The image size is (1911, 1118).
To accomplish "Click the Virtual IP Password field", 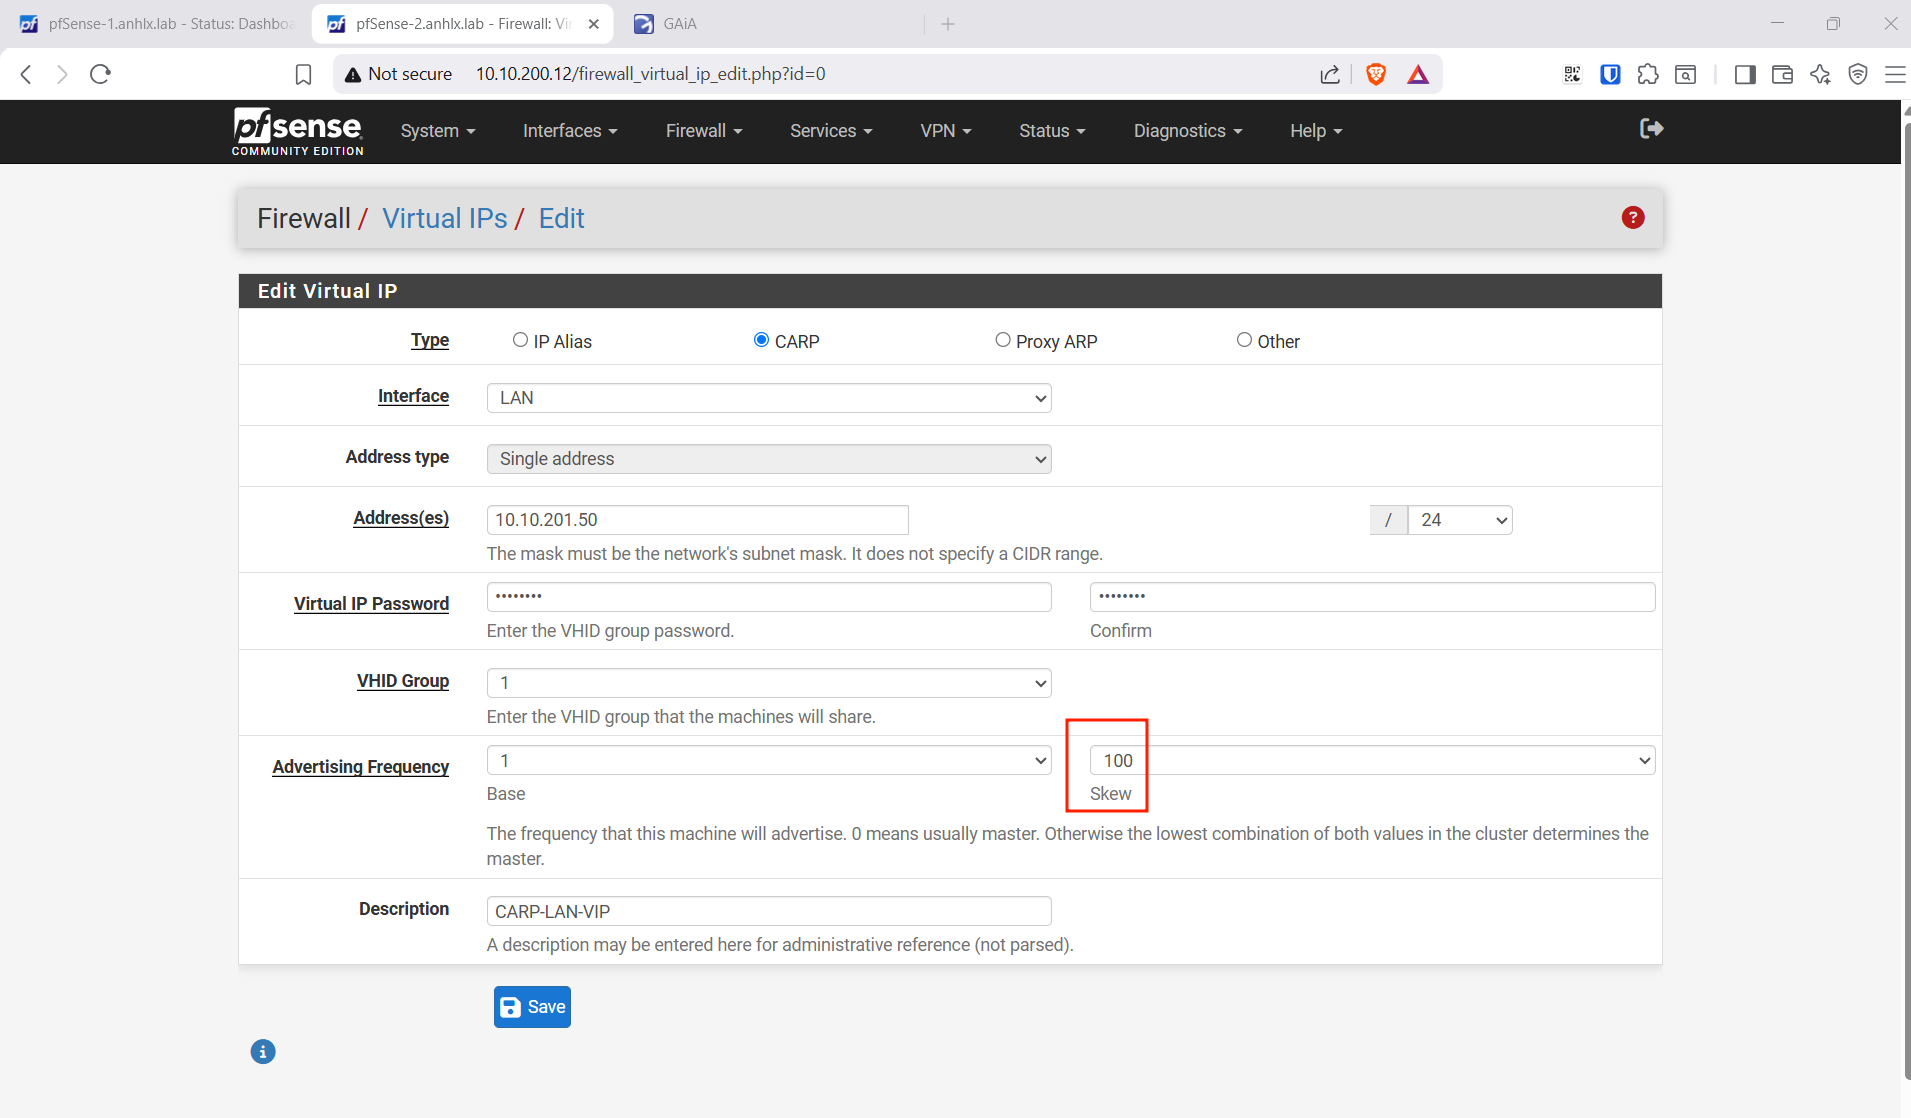I will pos(769,597).
